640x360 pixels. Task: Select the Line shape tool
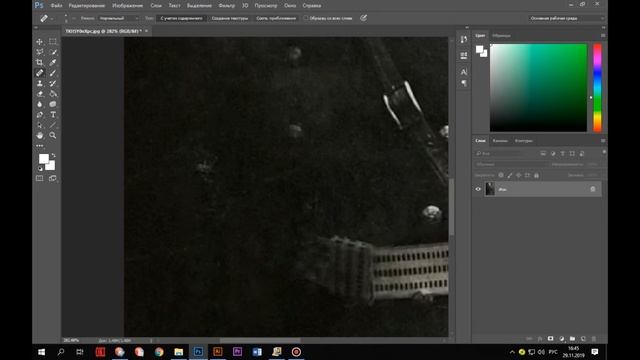53,125
